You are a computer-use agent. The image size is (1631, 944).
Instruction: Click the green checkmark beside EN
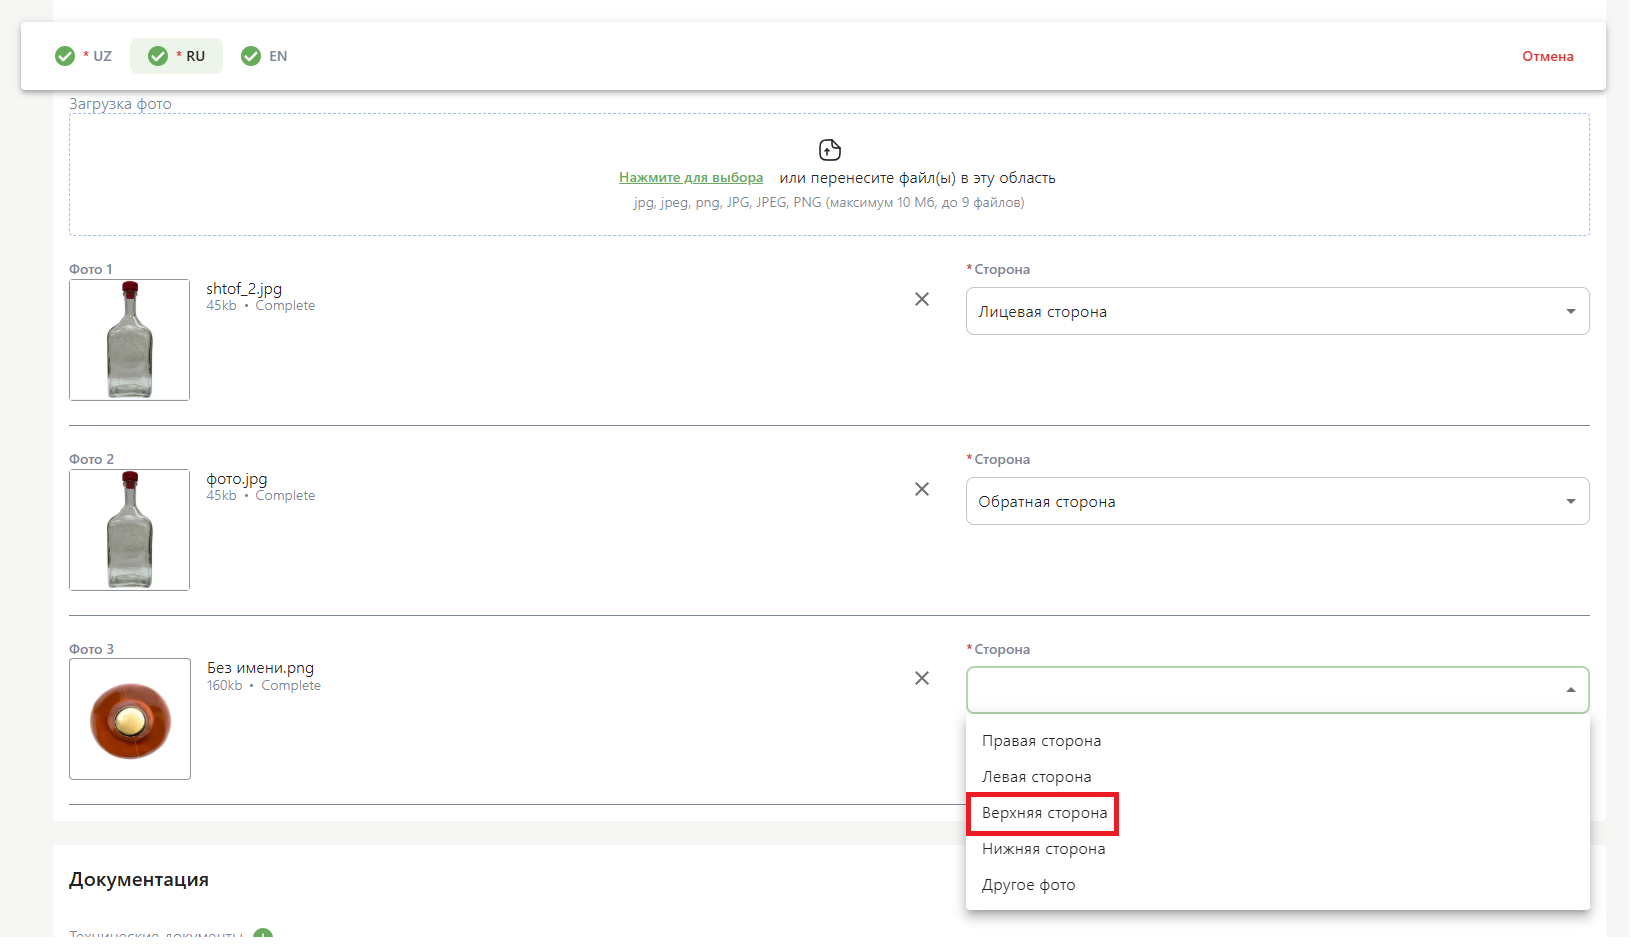click(x=251, y=56)
